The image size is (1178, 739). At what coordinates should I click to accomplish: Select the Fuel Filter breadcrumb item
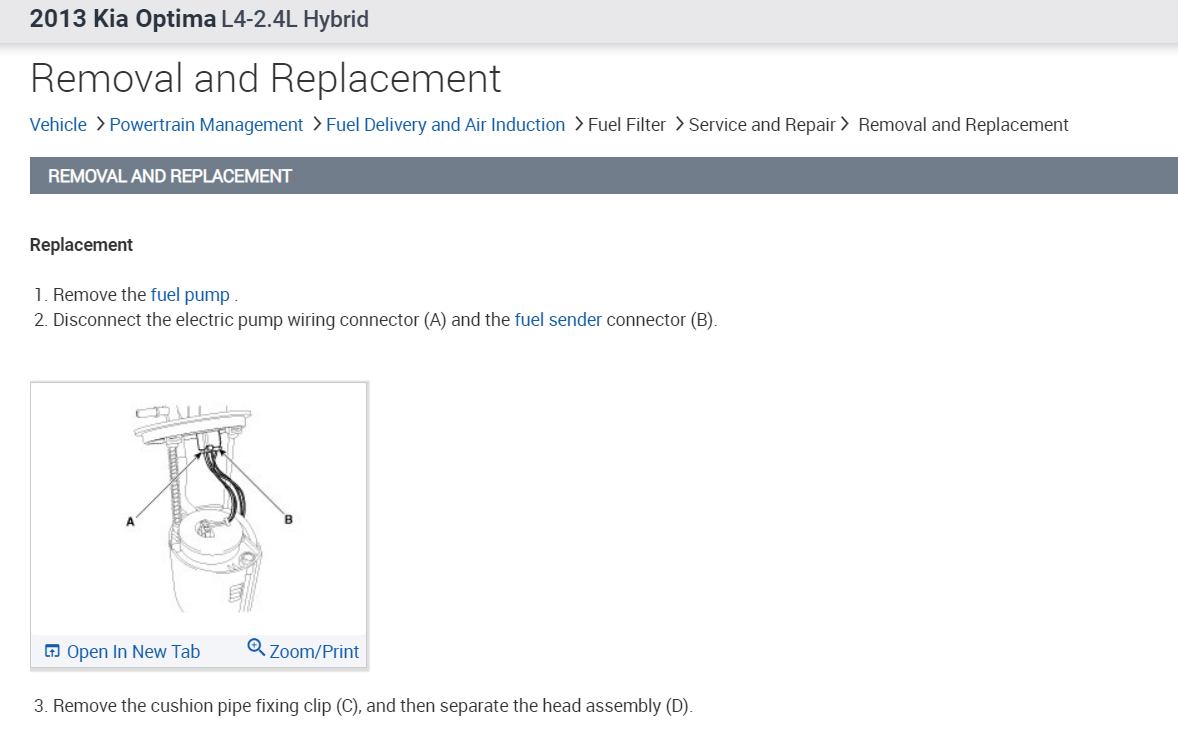627,125
